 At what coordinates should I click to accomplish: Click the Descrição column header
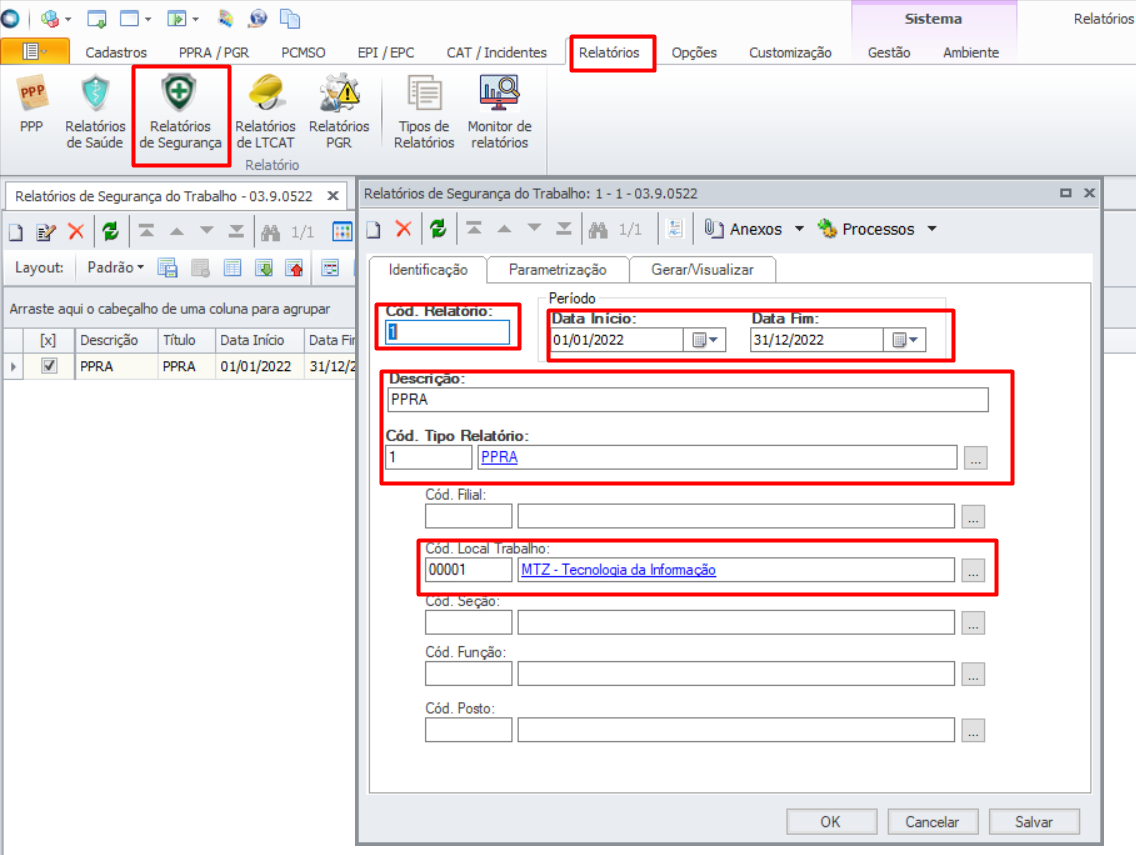[x=116, y=340]
